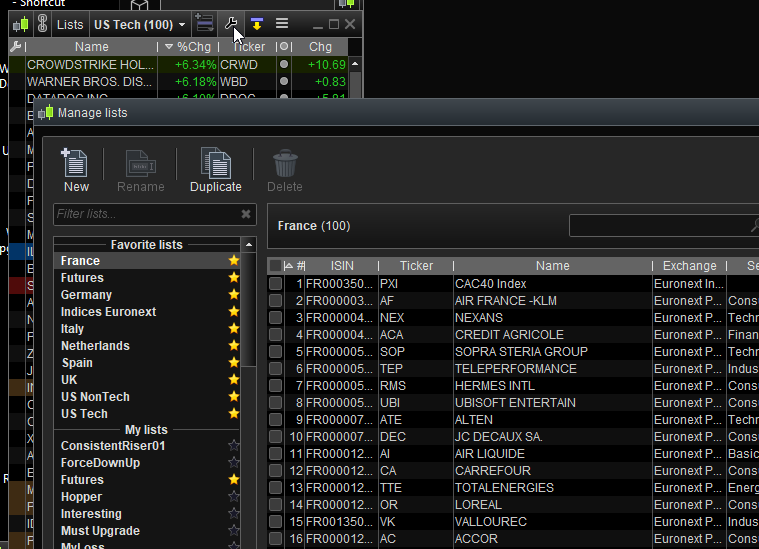Sort by the %Chg column header
This screenshot has height=549, width=759.
189,46
